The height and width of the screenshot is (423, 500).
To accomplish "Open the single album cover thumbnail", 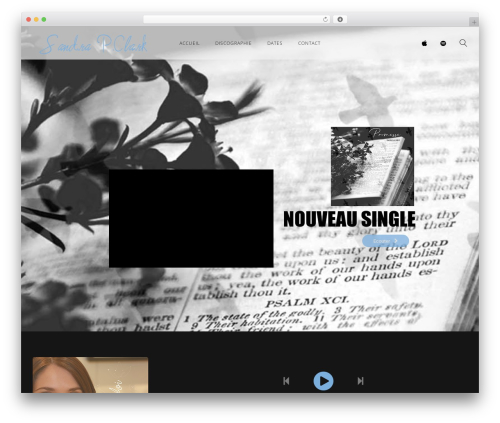I will click(x=372, y=166).
